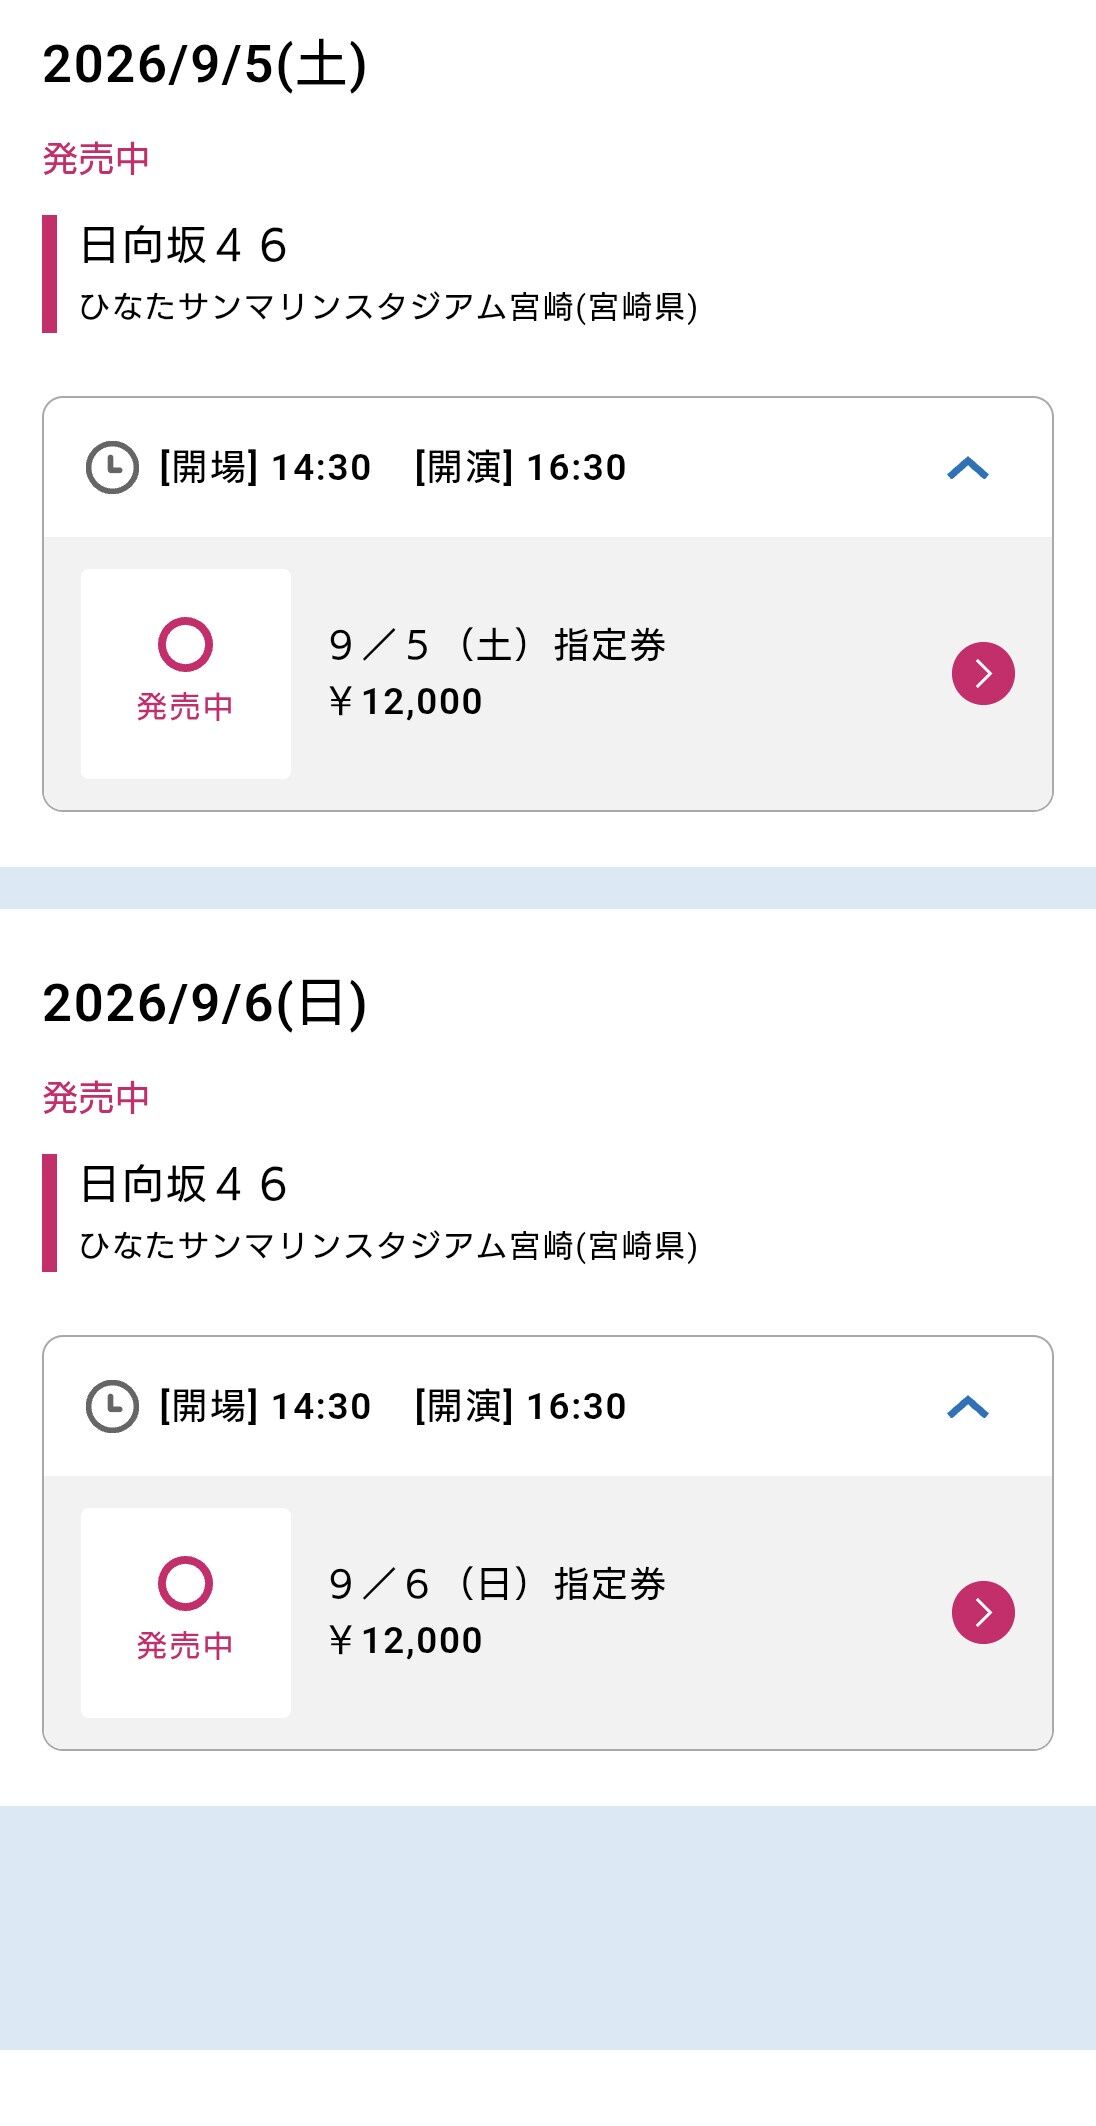Screen dimensions: 1096x2126
Task: Select the 発売中 circle icon for 9/6
Action: 185,1583
